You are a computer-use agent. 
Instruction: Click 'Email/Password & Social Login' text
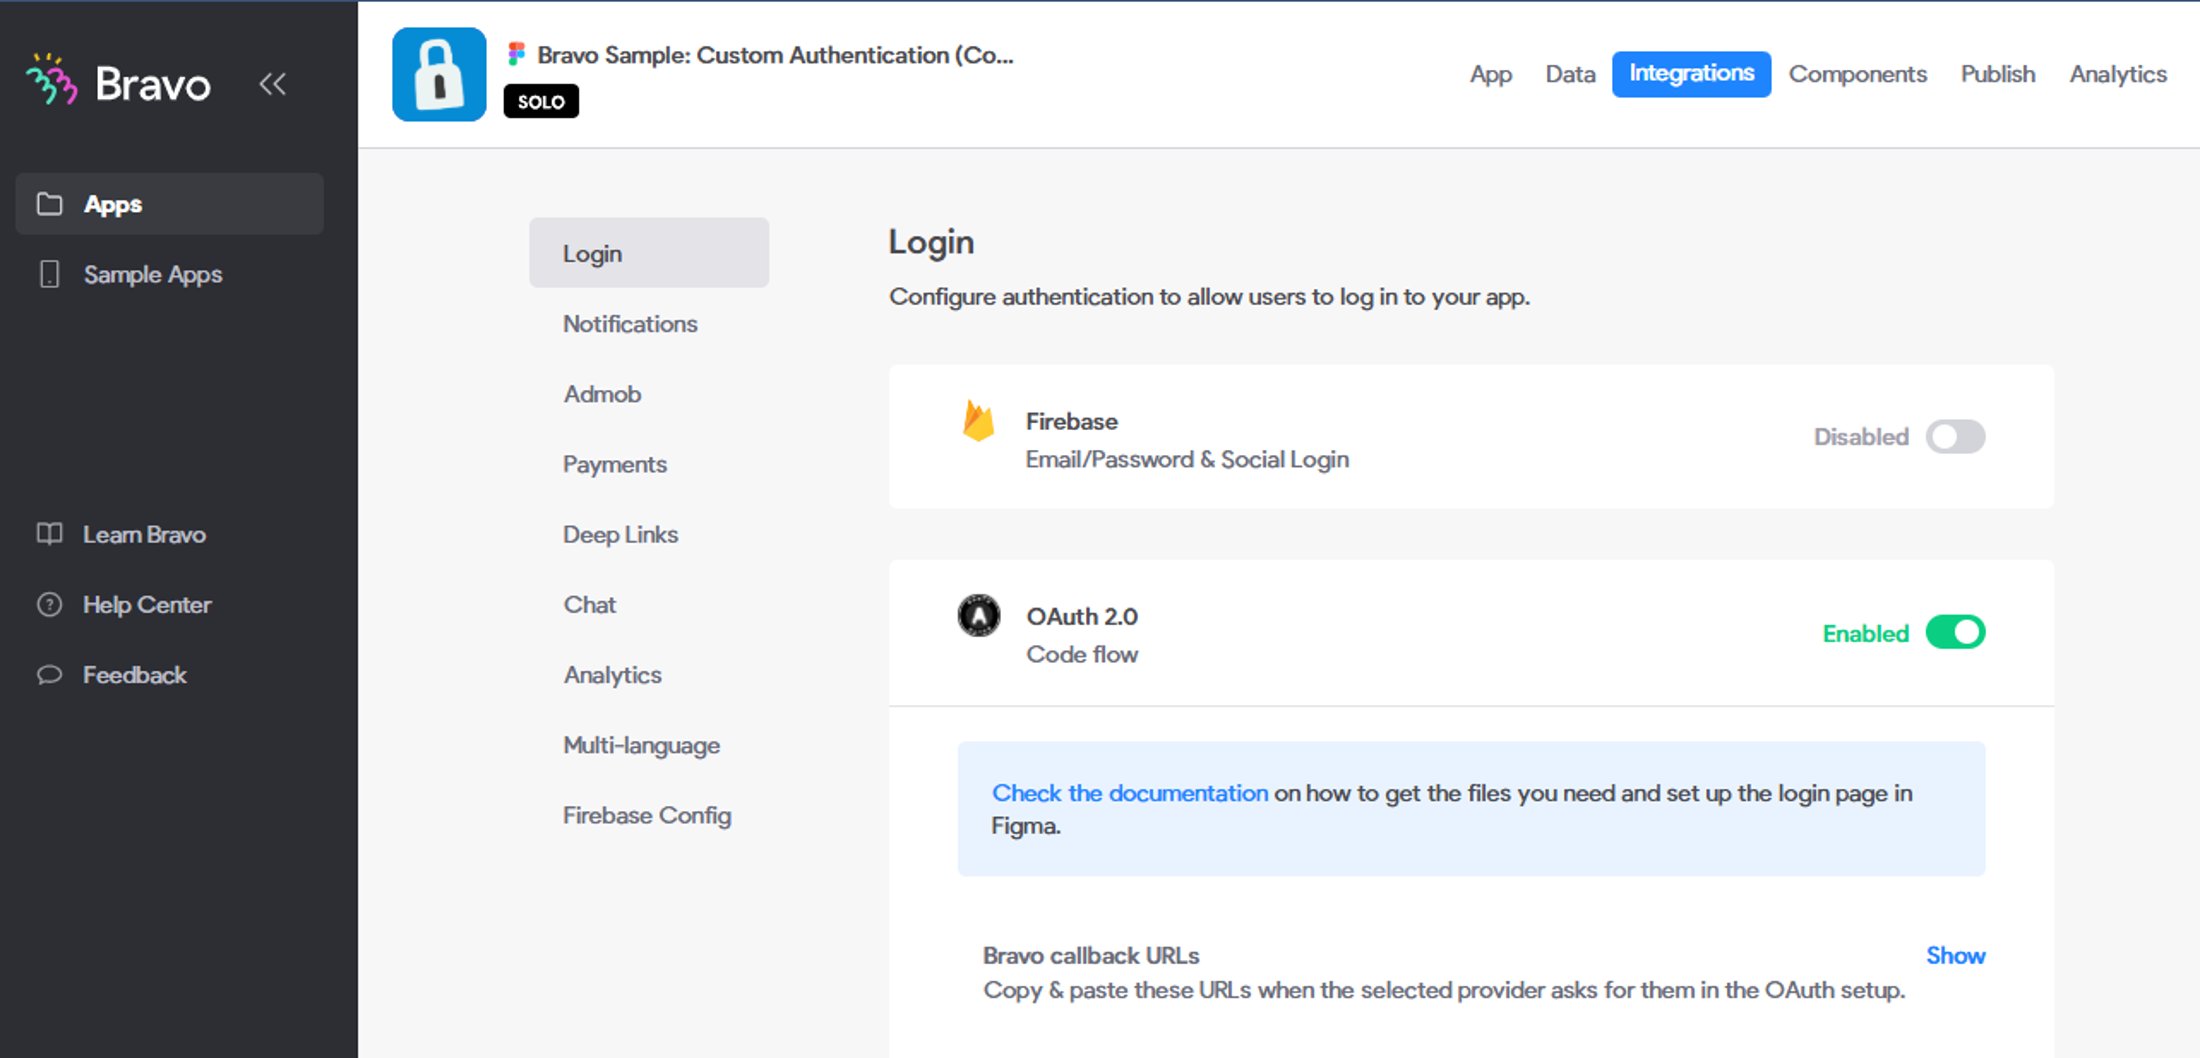(1187, 459)
